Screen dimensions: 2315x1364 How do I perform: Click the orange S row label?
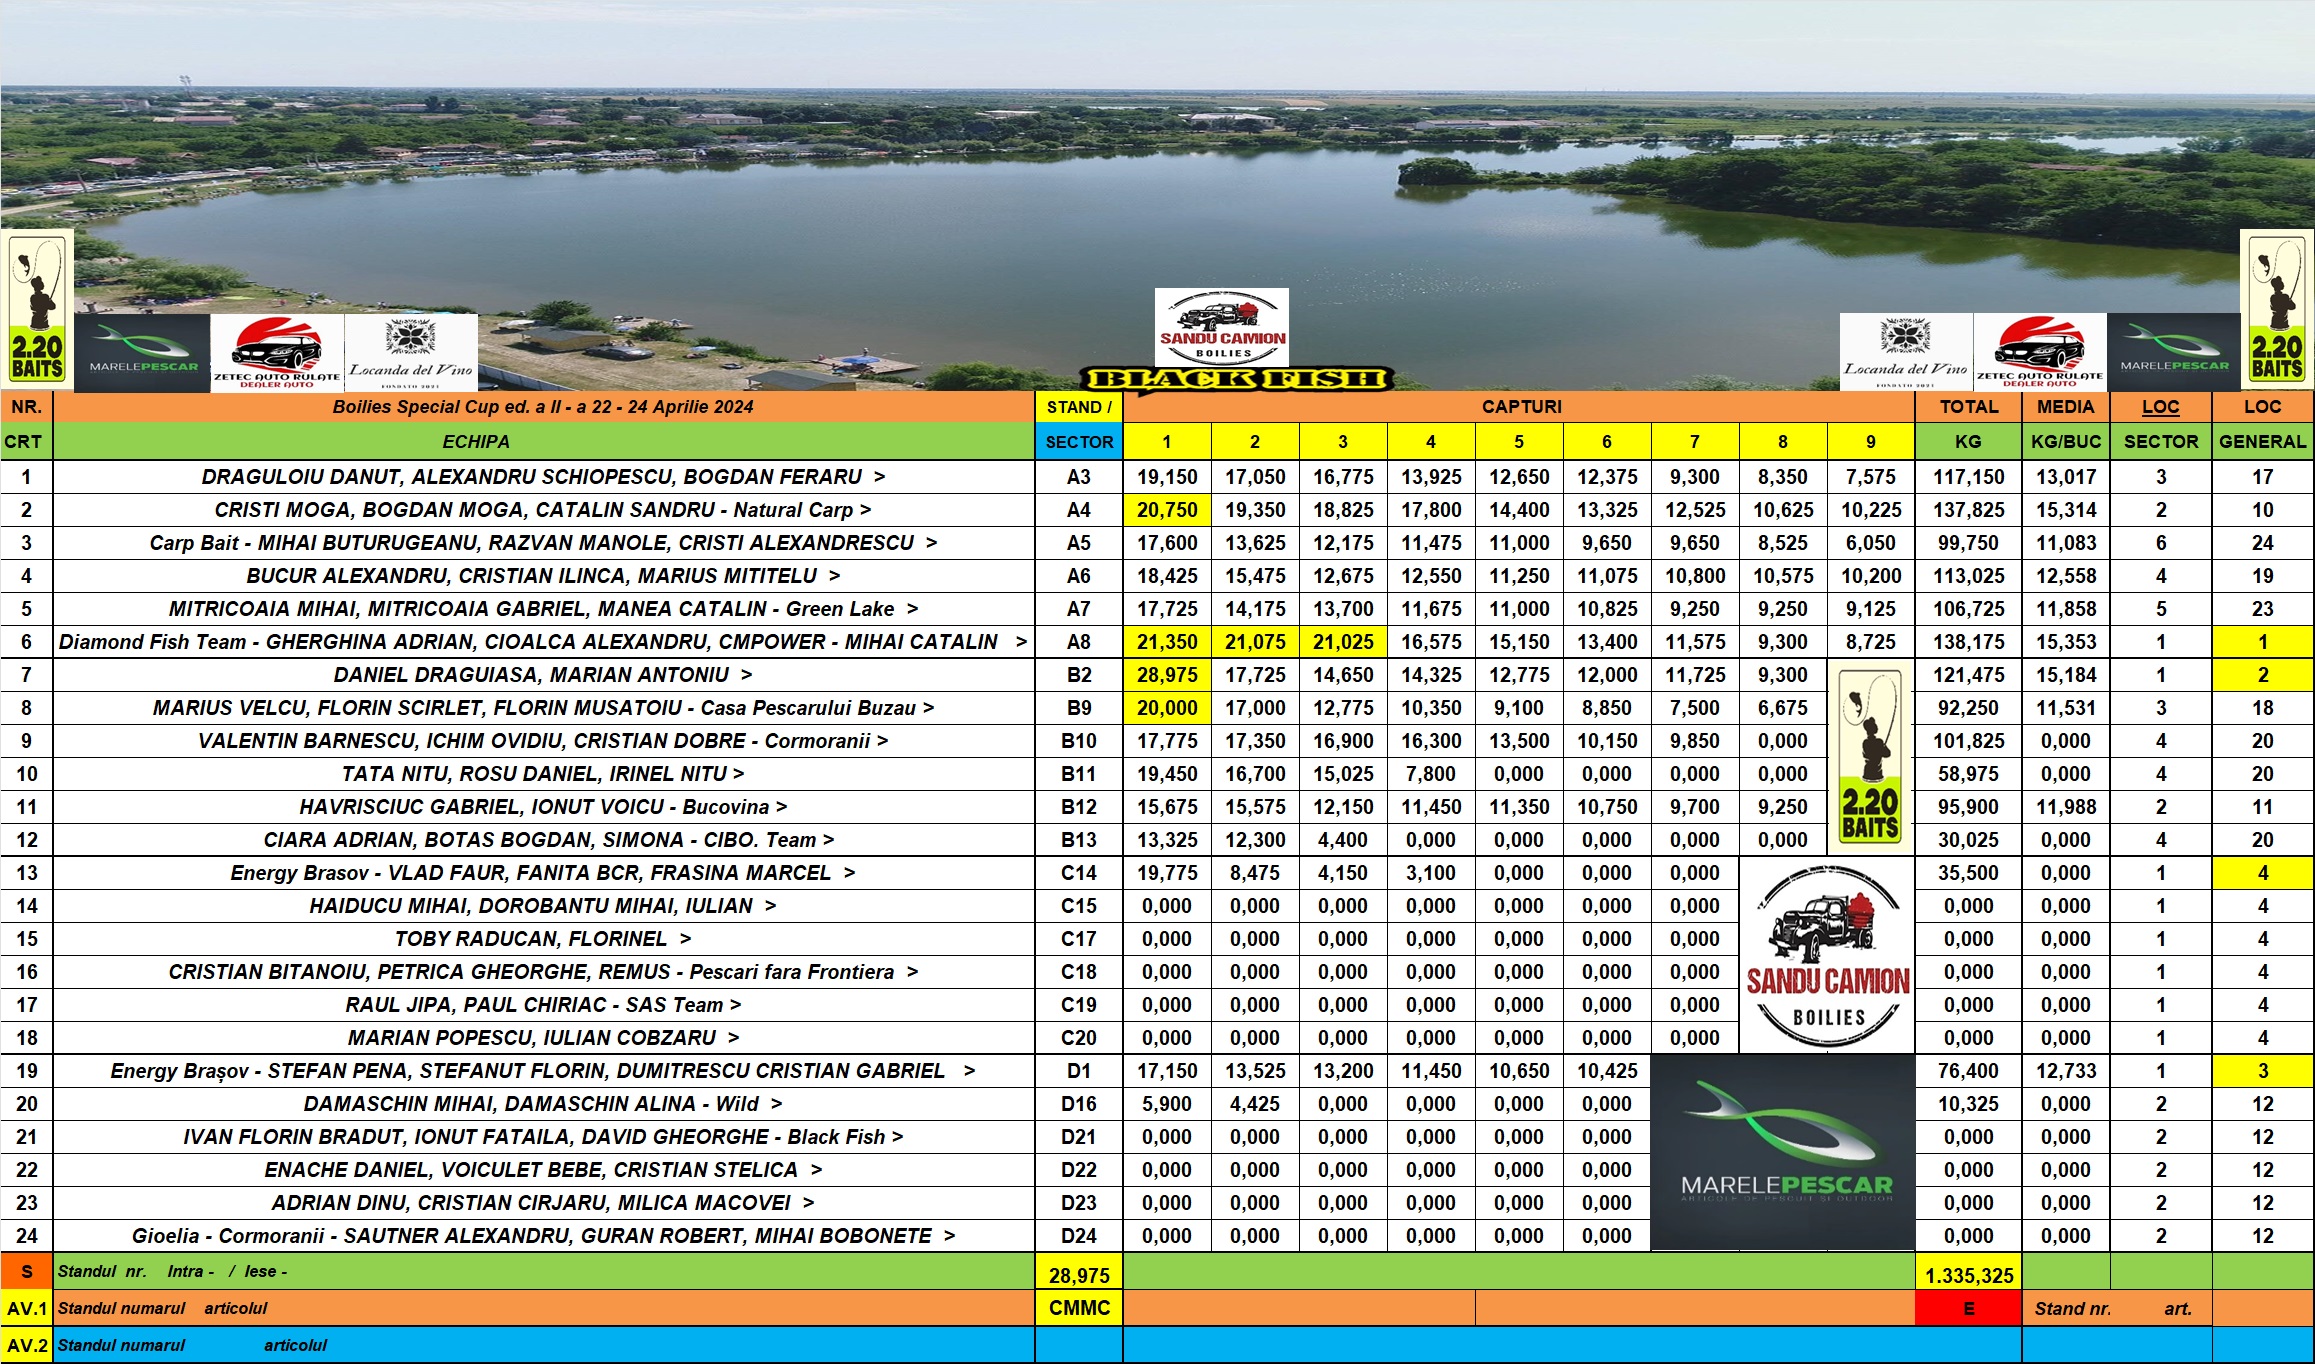[26, 1271]
